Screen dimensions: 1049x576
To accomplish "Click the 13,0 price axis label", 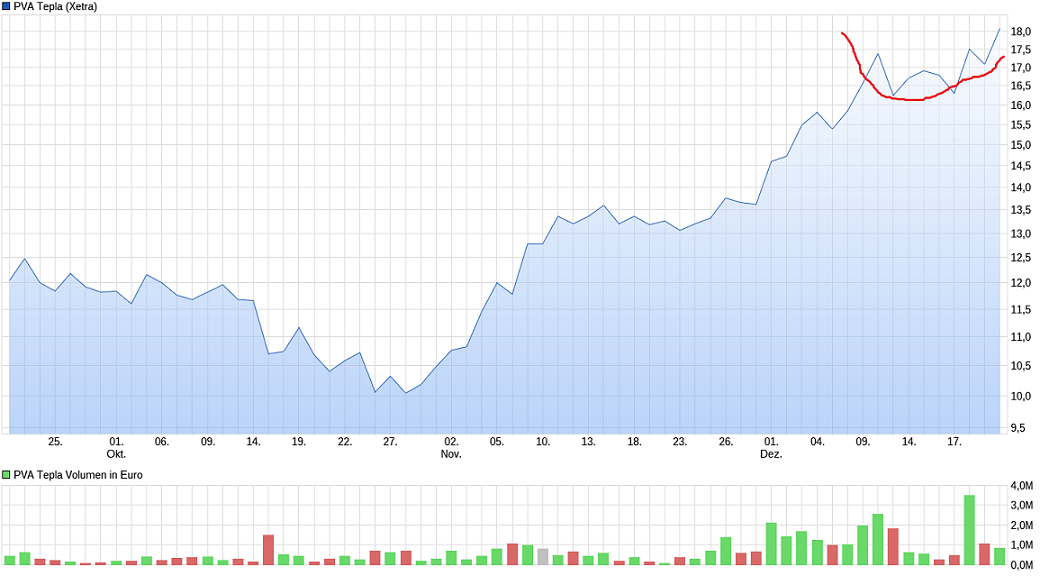I will point(1020,234).
